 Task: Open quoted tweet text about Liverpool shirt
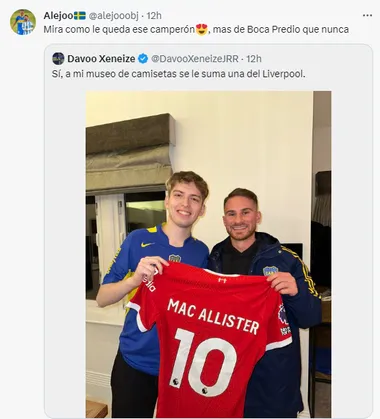179,74
